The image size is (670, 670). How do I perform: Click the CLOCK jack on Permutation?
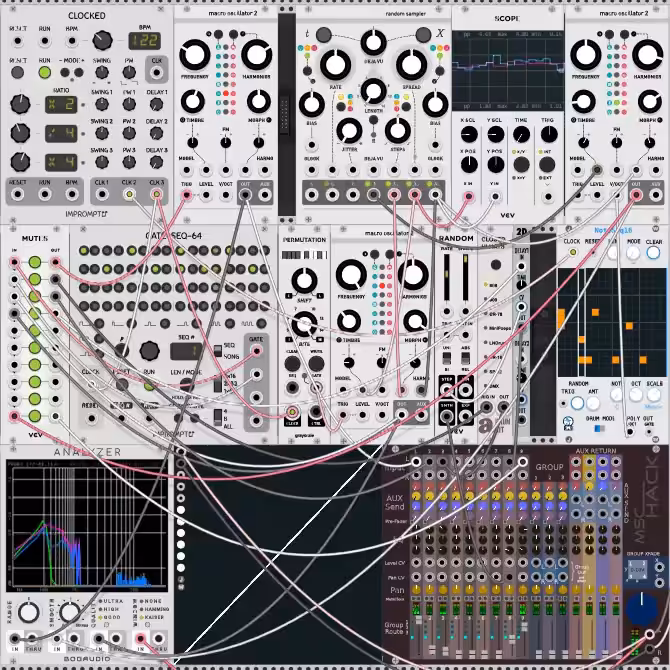pyautogui.click(x=292, y=412)
